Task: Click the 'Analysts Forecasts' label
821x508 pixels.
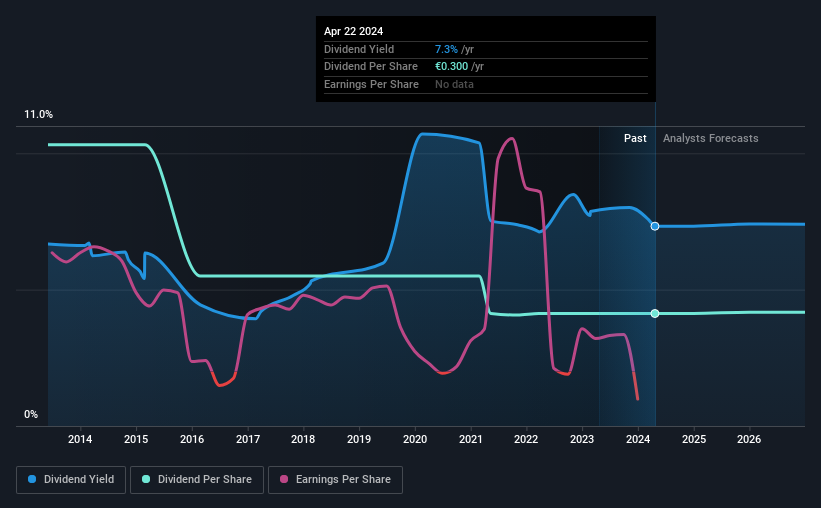Action: (711, 138)
